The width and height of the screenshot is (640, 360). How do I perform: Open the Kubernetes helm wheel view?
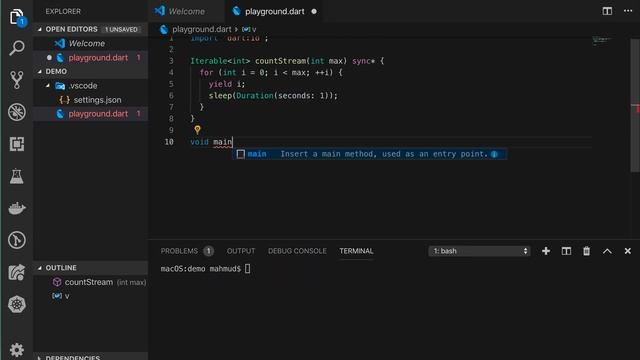coord(17,304)
